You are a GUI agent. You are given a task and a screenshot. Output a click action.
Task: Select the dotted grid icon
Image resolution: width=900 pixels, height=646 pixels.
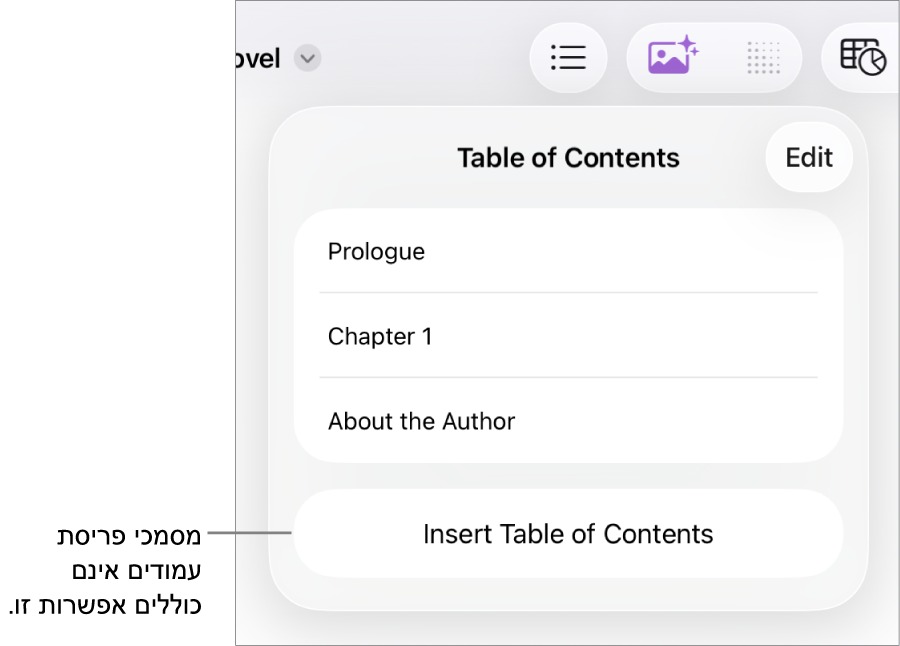(763, 58)
